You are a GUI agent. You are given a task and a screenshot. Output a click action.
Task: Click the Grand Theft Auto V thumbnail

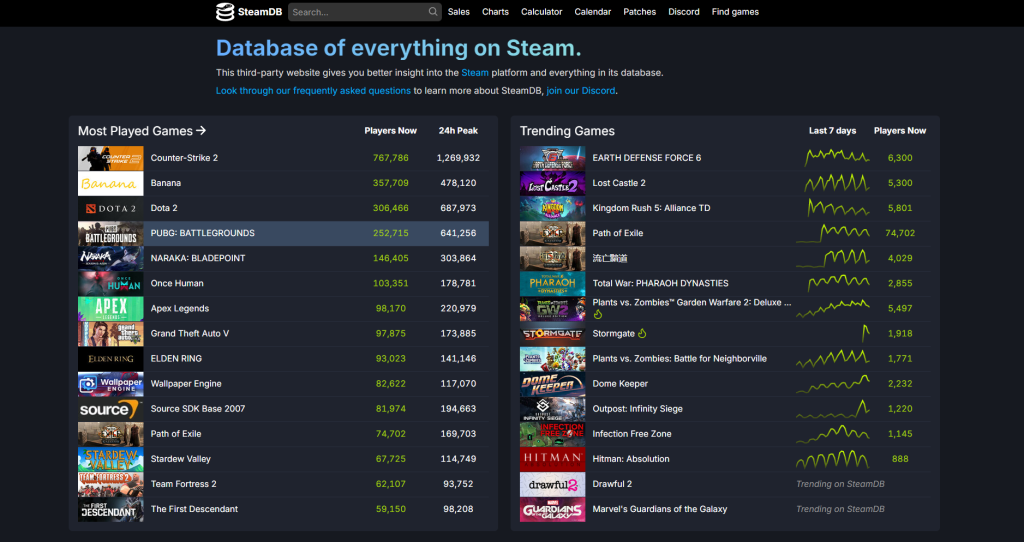110,334
